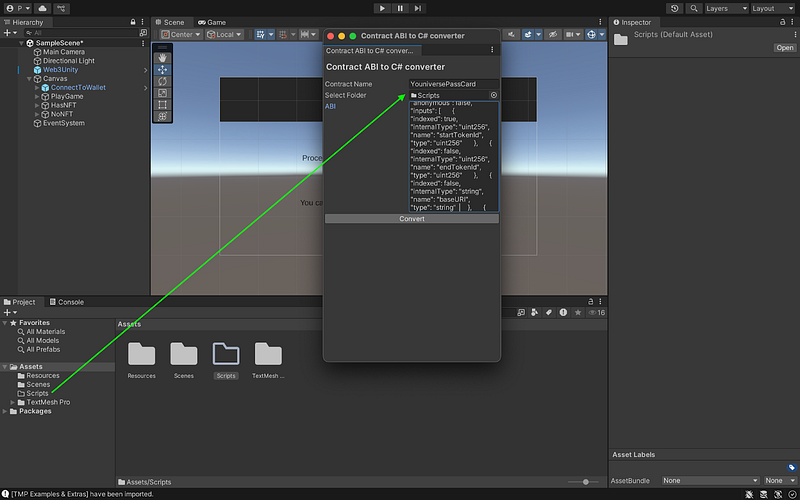Open the AssetBundle variant None dropdown
The height and width of the screenshot is (500, 800).
click(x=781, y=481)
